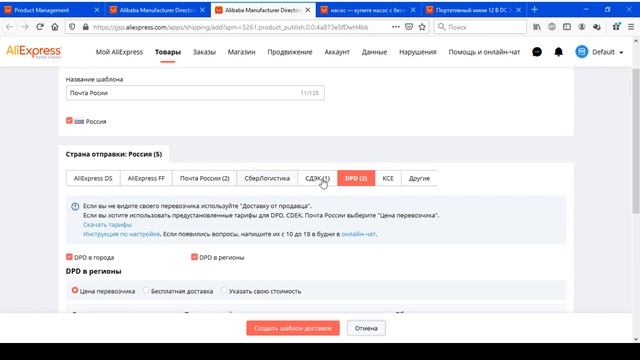The width and height of the screenshot is (640, 360).
Task: Open Помощь и онлайн-чат menu
Action: (x=484, y=52)
